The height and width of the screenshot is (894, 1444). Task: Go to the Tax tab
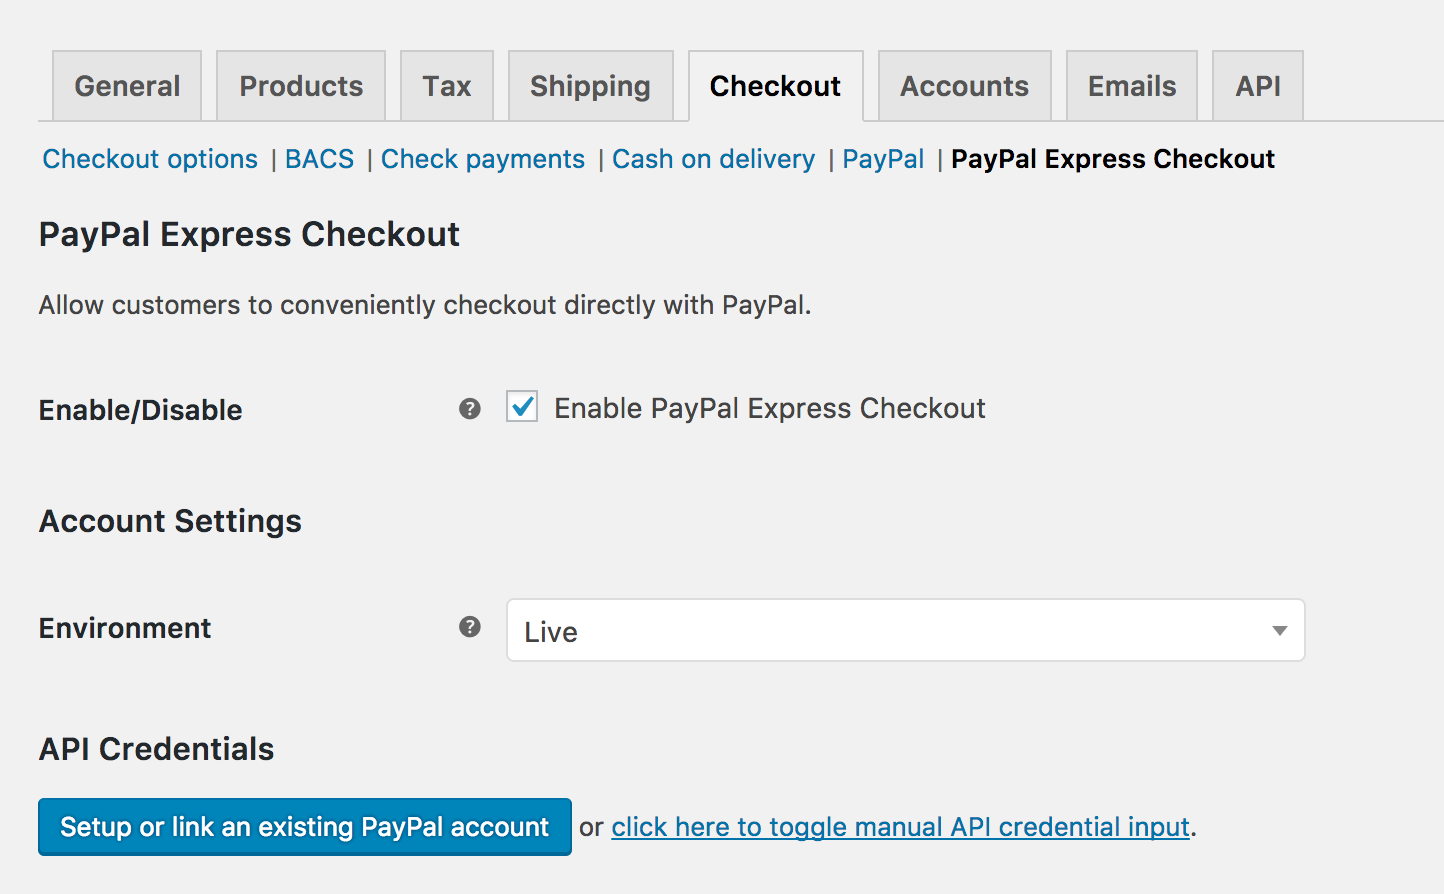(x=447, y=86)
